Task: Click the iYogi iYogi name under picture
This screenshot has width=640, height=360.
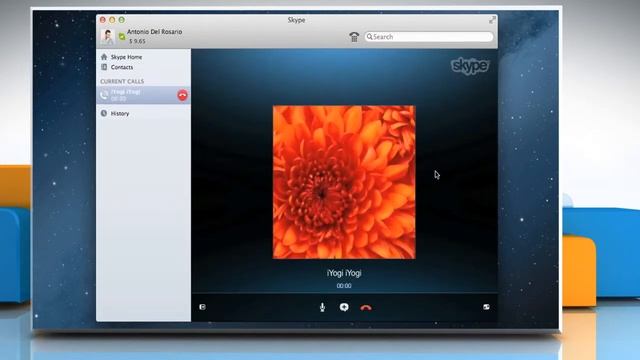Action: (x=344, y=273)
